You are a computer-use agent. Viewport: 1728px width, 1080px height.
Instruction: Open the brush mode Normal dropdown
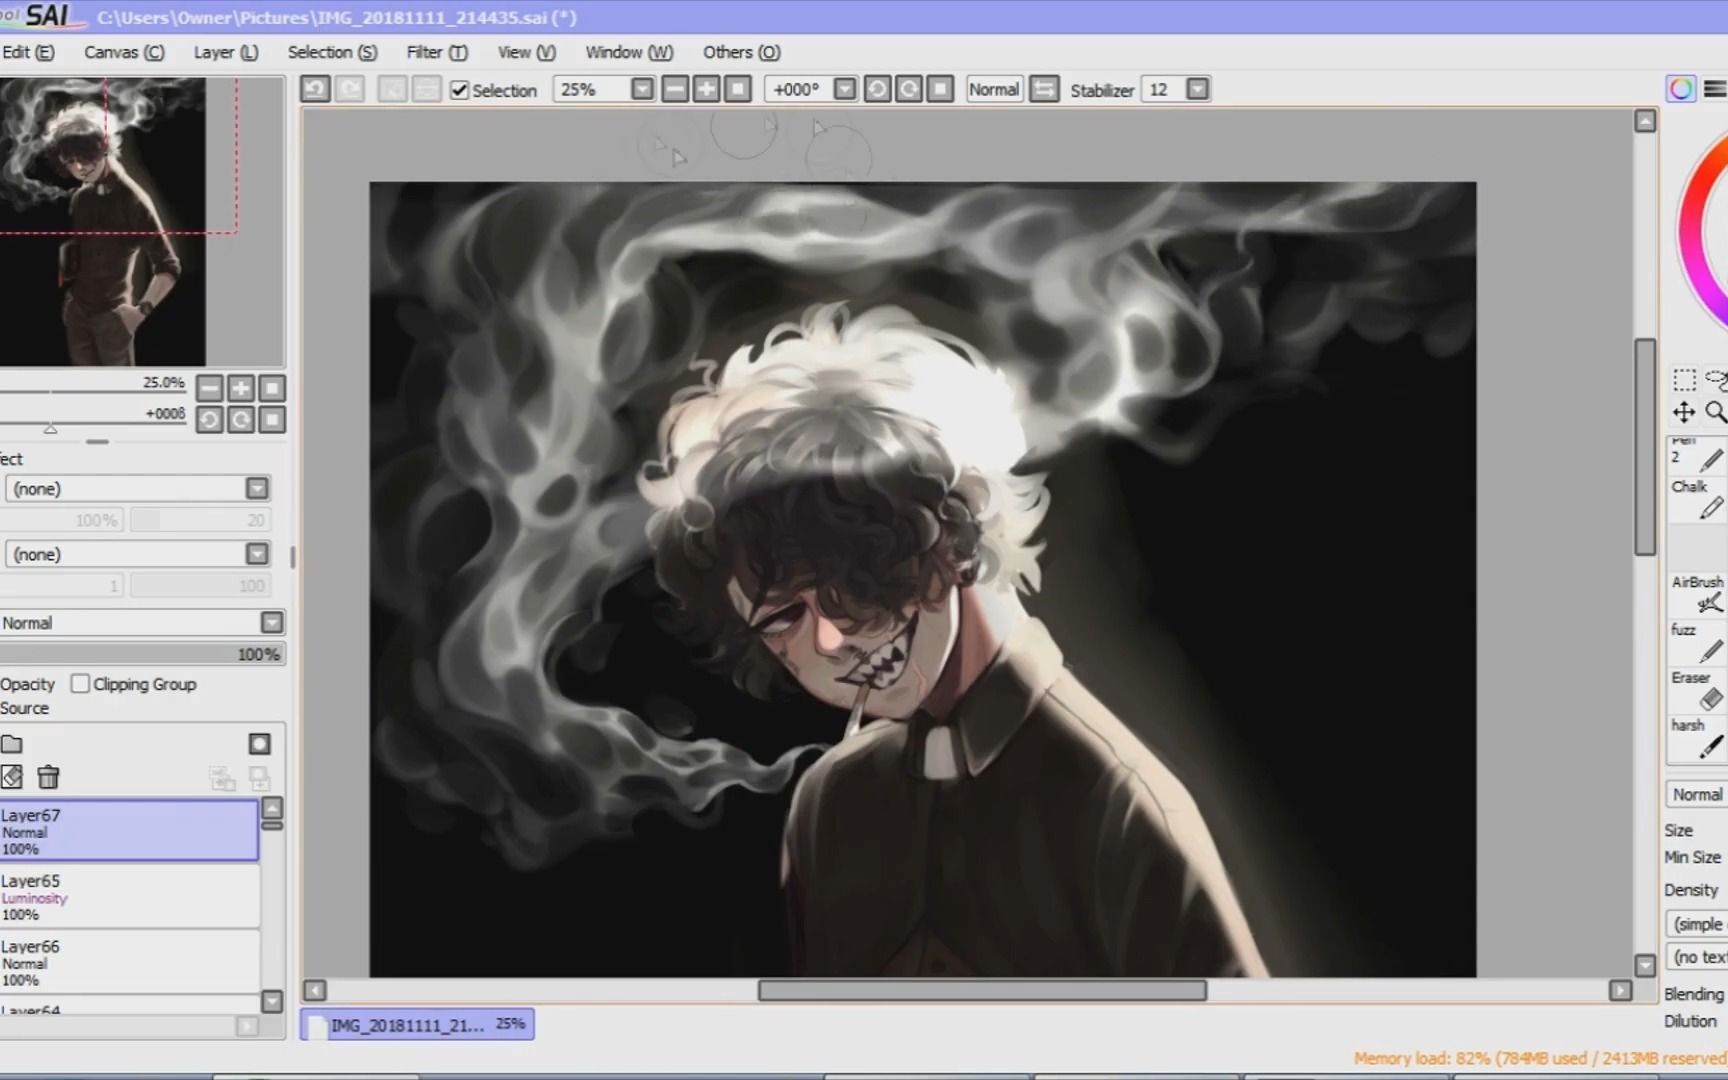click(x=1697, y=794)
